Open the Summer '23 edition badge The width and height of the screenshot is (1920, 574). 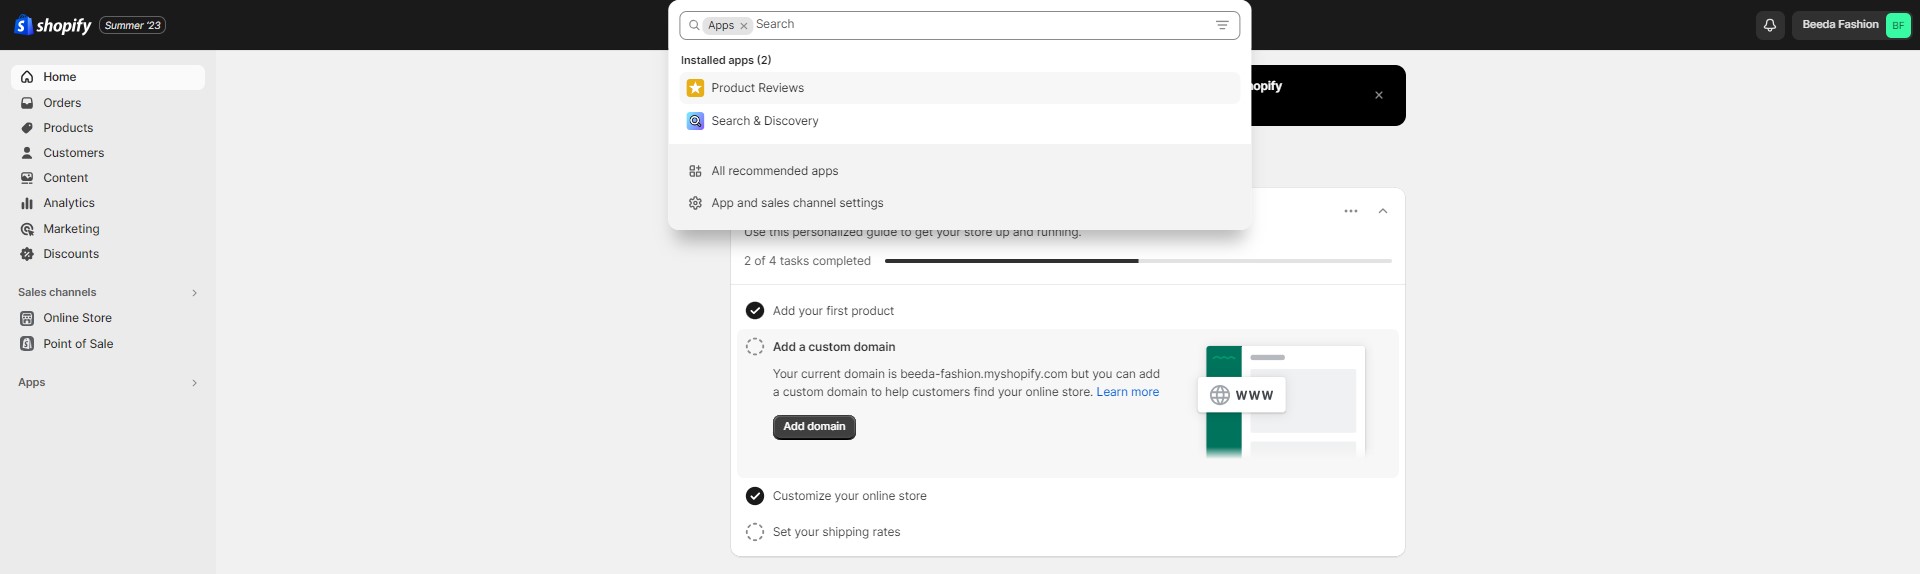tap(133, 25)
